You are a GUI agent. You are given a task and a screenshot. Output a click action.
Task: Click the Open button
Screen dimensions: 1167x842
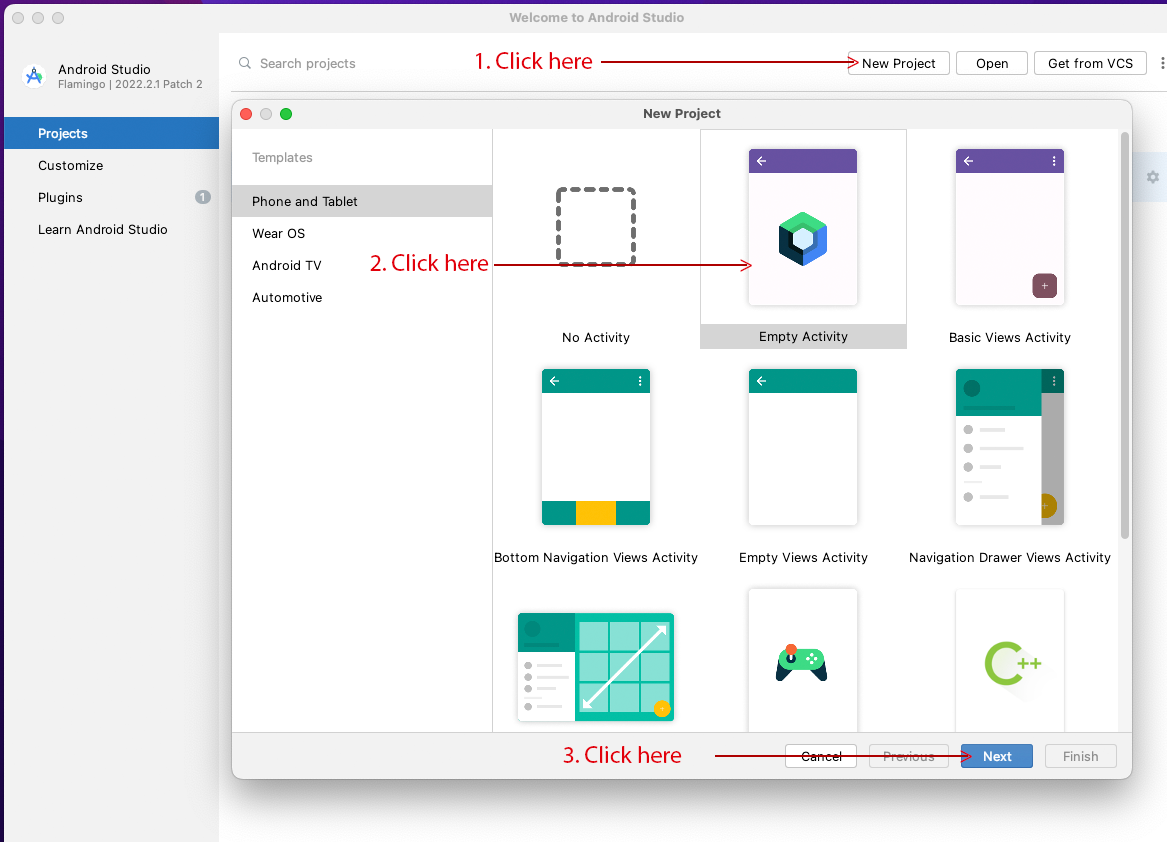coord(992,63)
